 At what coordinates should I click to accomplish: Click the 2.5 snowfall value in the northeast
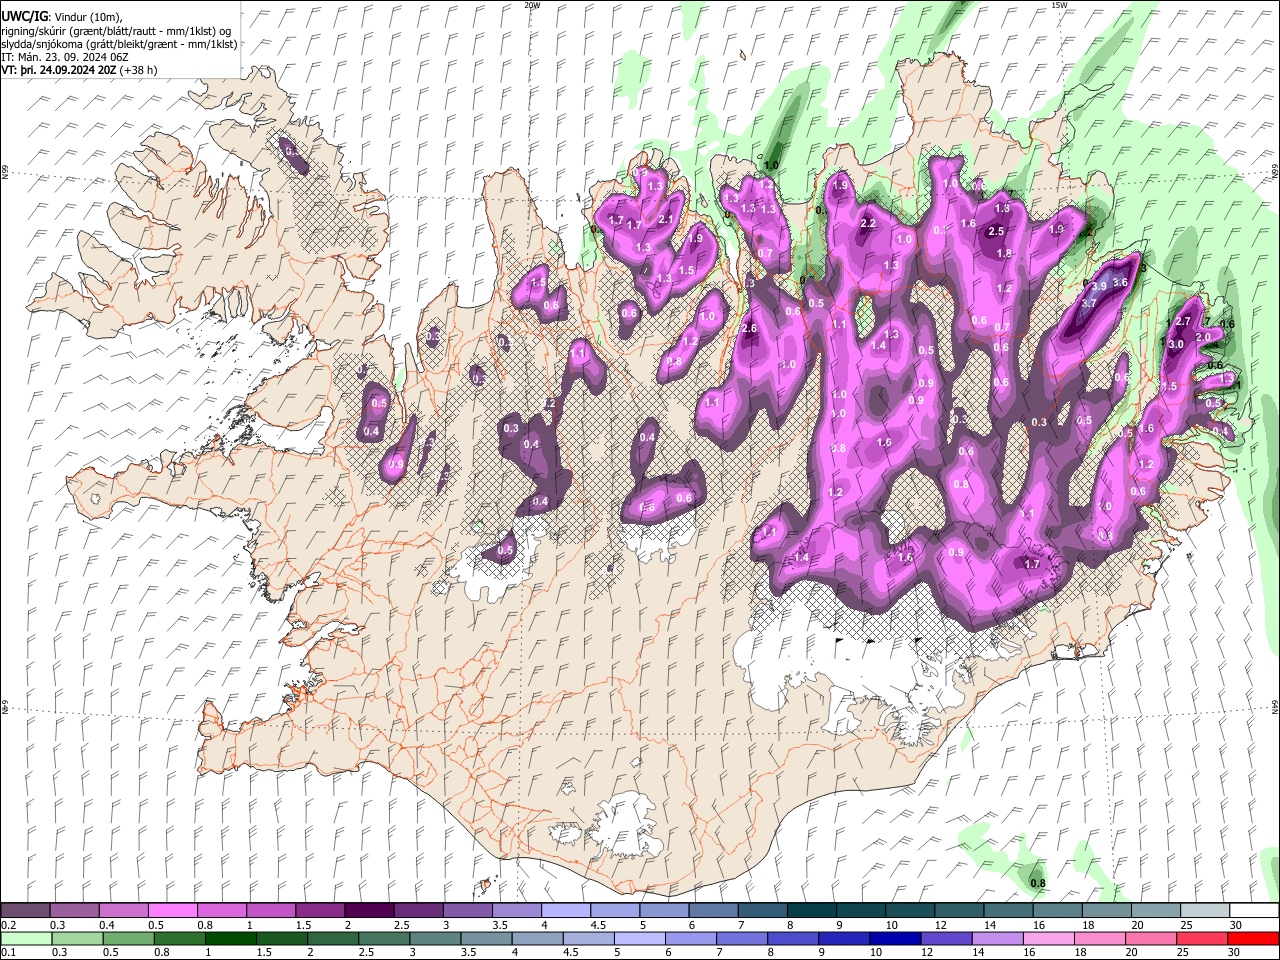pyautogui.click(x=995, y=232)
